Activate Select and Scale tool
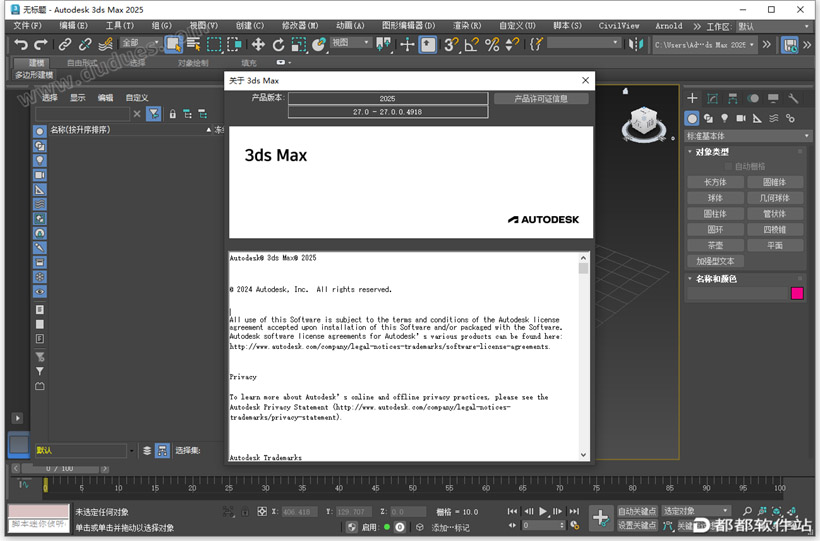 click(x=299, y=44)
